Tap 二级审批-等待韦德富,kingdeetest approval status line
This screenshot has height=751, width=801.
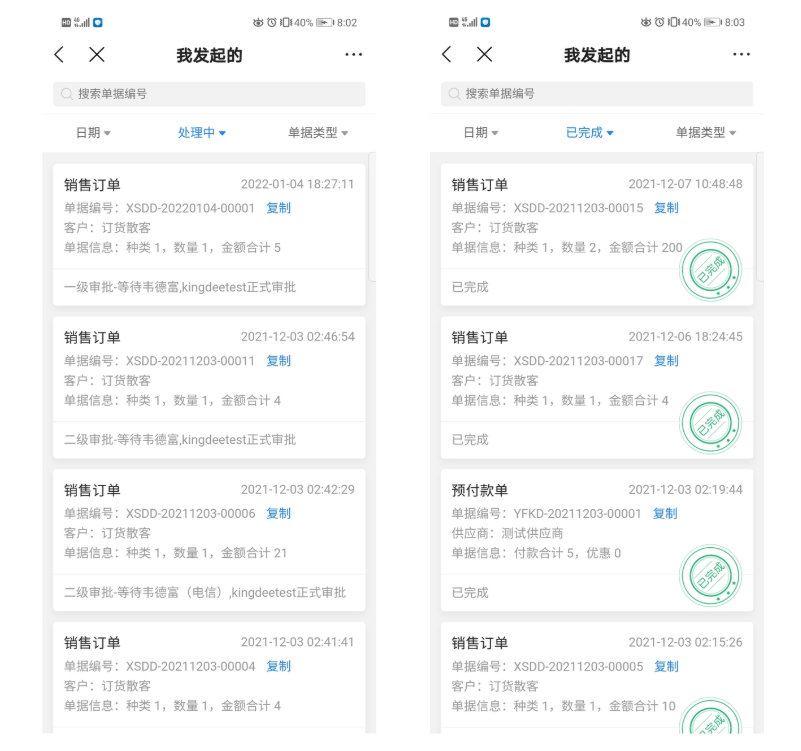[180, 440]
